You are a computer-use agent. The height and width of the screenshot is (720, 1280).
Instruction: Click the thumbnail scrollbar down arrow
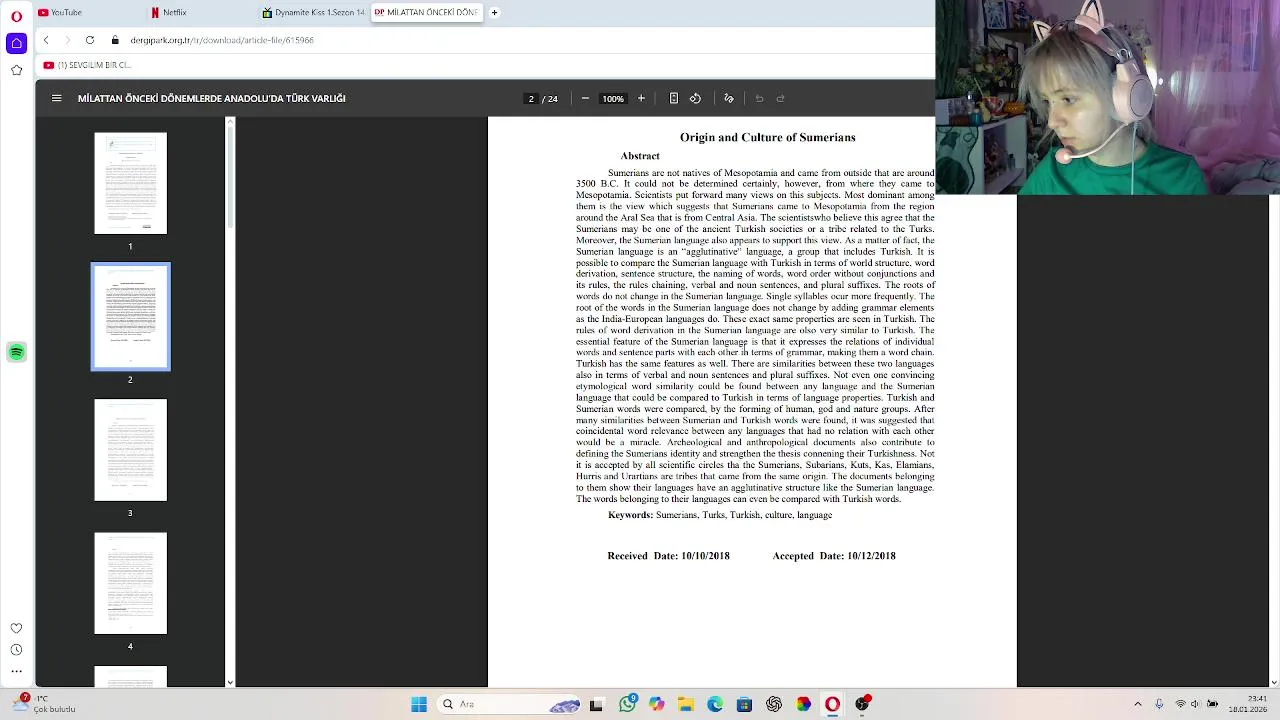point(231,682)
